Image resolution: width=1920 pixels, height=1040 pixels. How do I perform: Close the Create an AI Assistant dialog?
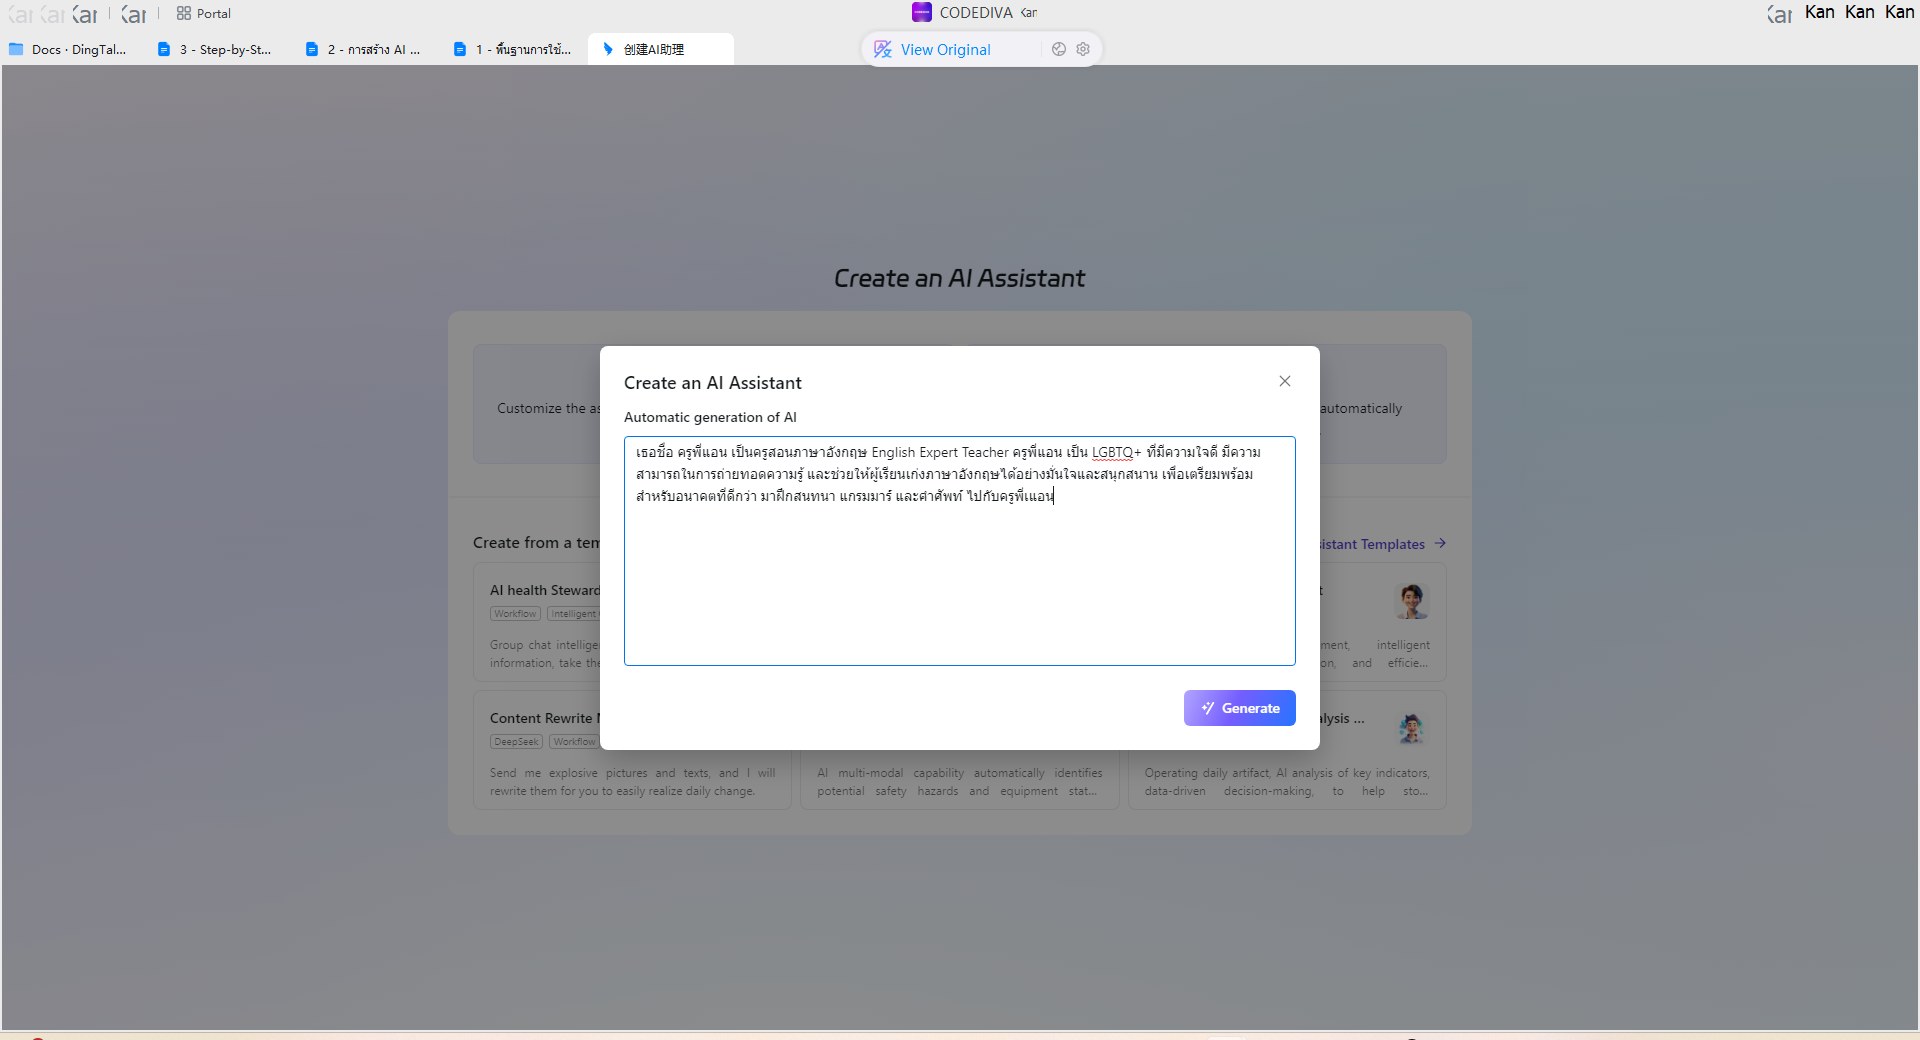[x=1285, y=381]
